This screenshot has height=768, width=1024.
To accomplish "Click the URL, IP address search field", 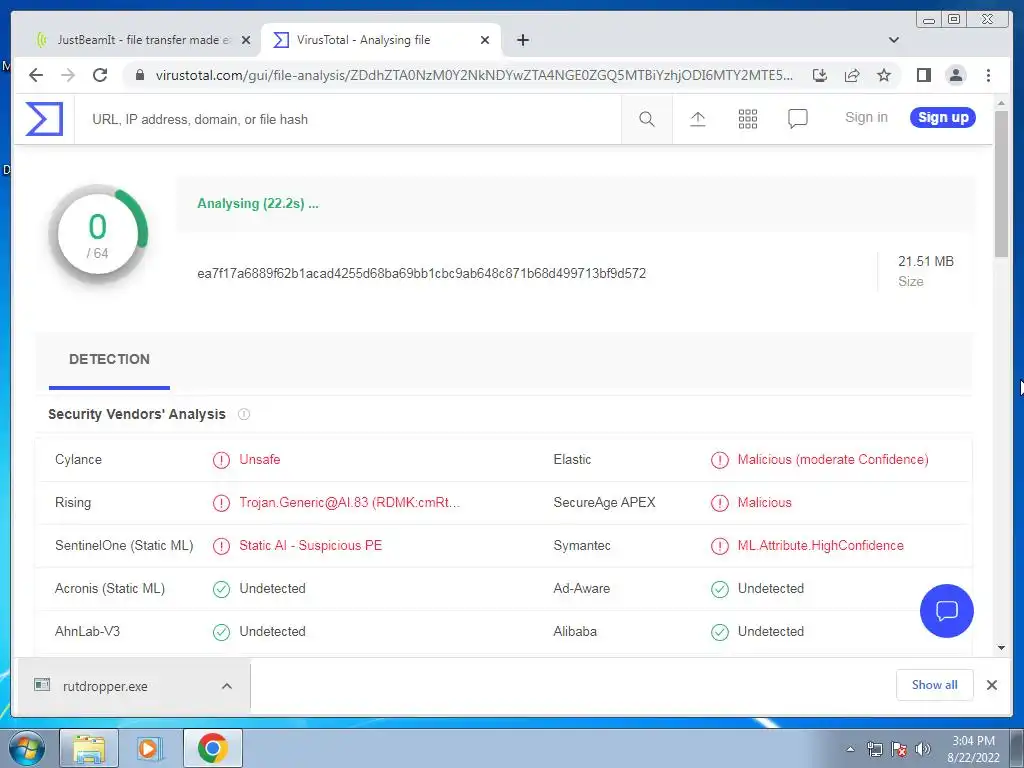I will coord(347,120).
